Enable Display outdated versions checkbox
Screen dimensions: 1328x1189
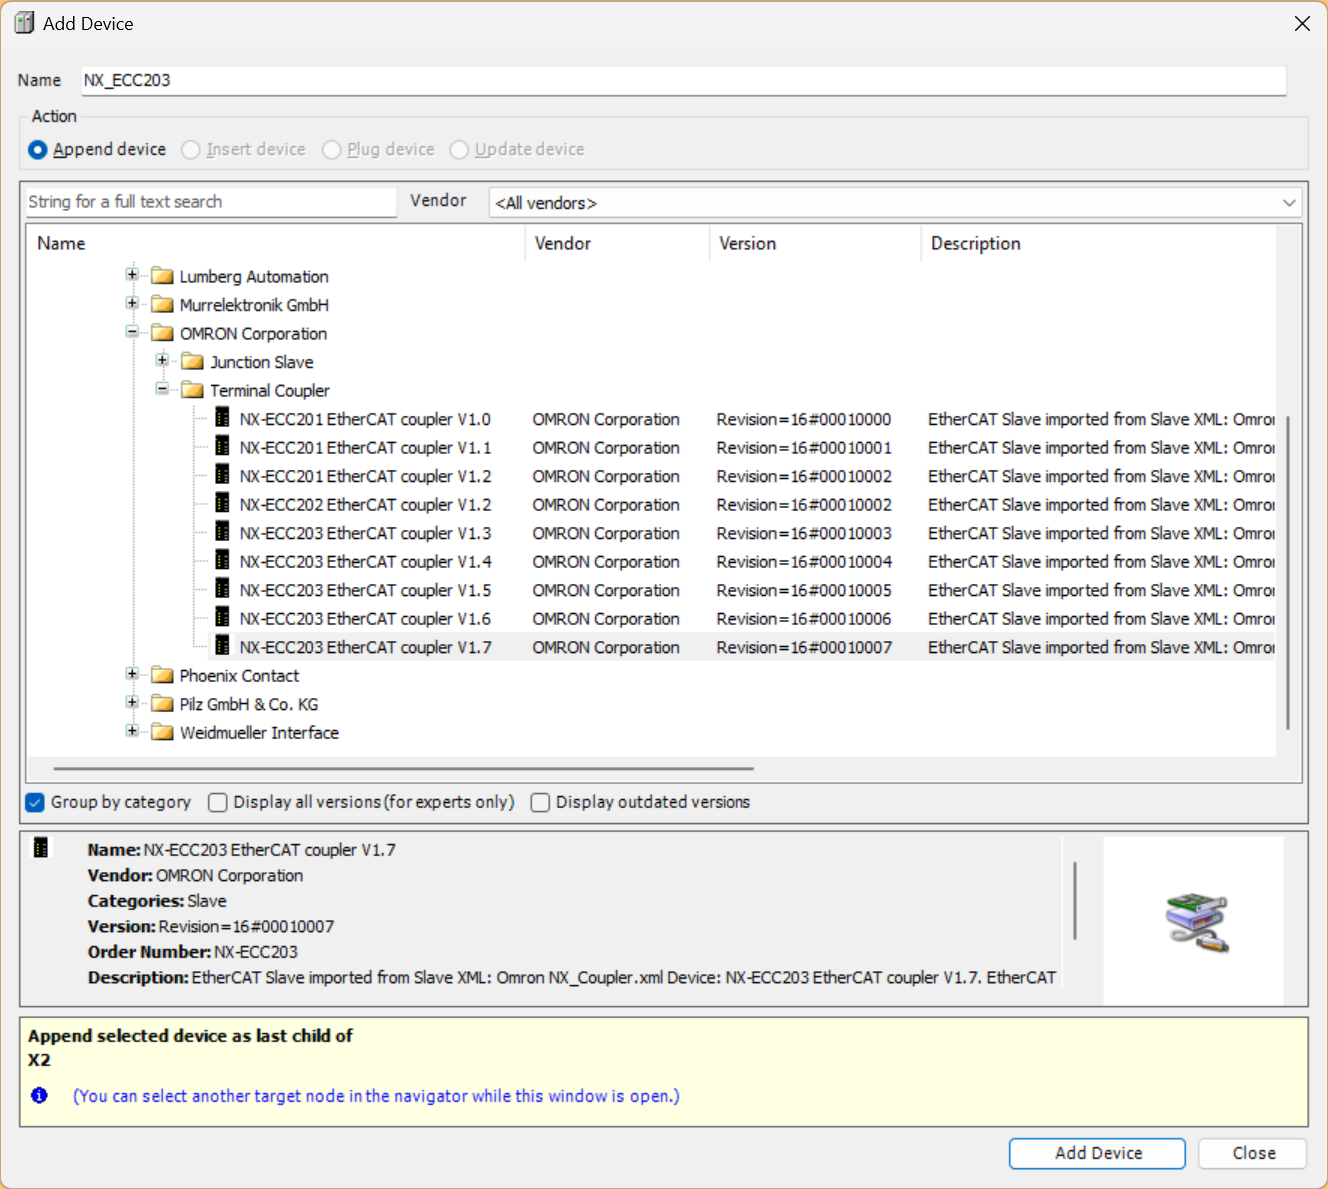click(x=540, y=802)
